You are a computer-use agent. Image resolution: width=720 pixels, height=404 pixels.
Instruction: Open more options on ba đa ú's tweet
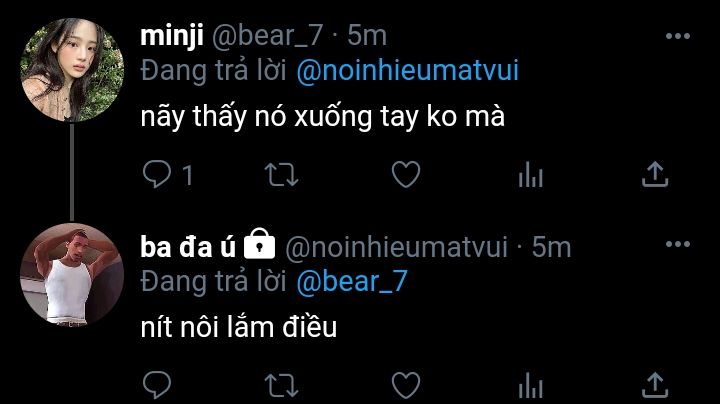[677, 246]
